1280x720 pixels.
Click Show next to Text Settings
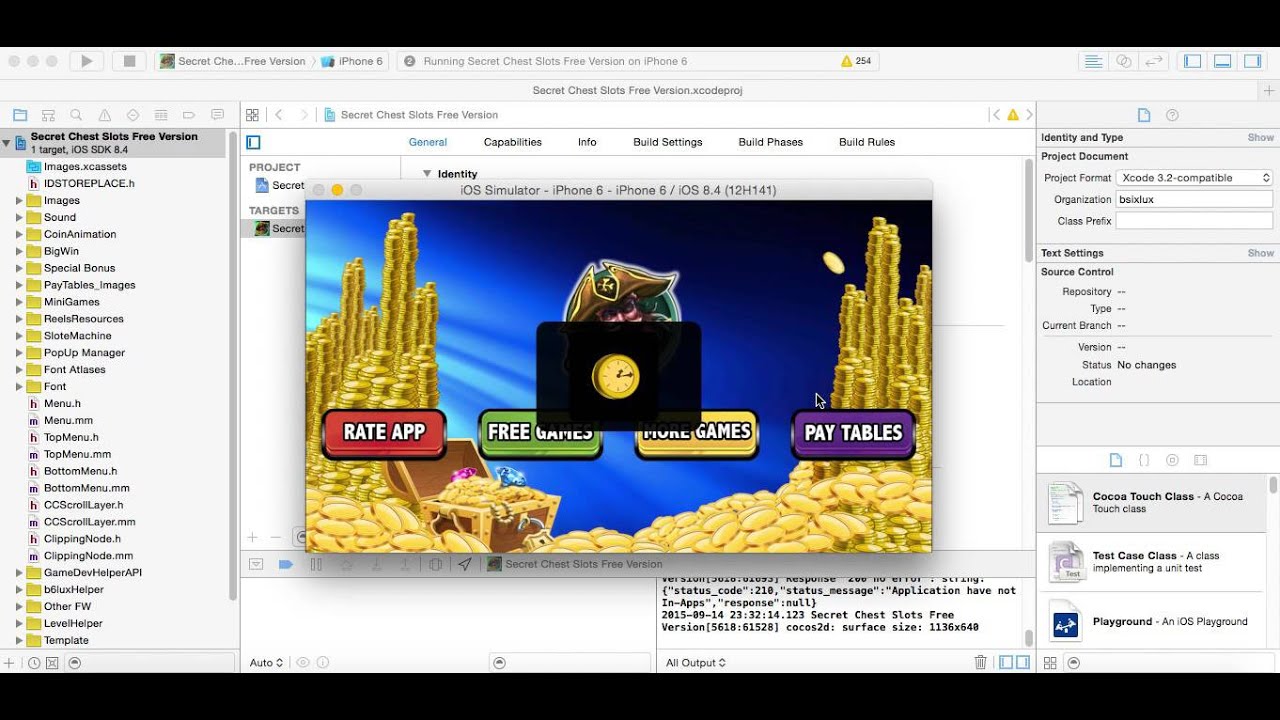[1260, 254]
